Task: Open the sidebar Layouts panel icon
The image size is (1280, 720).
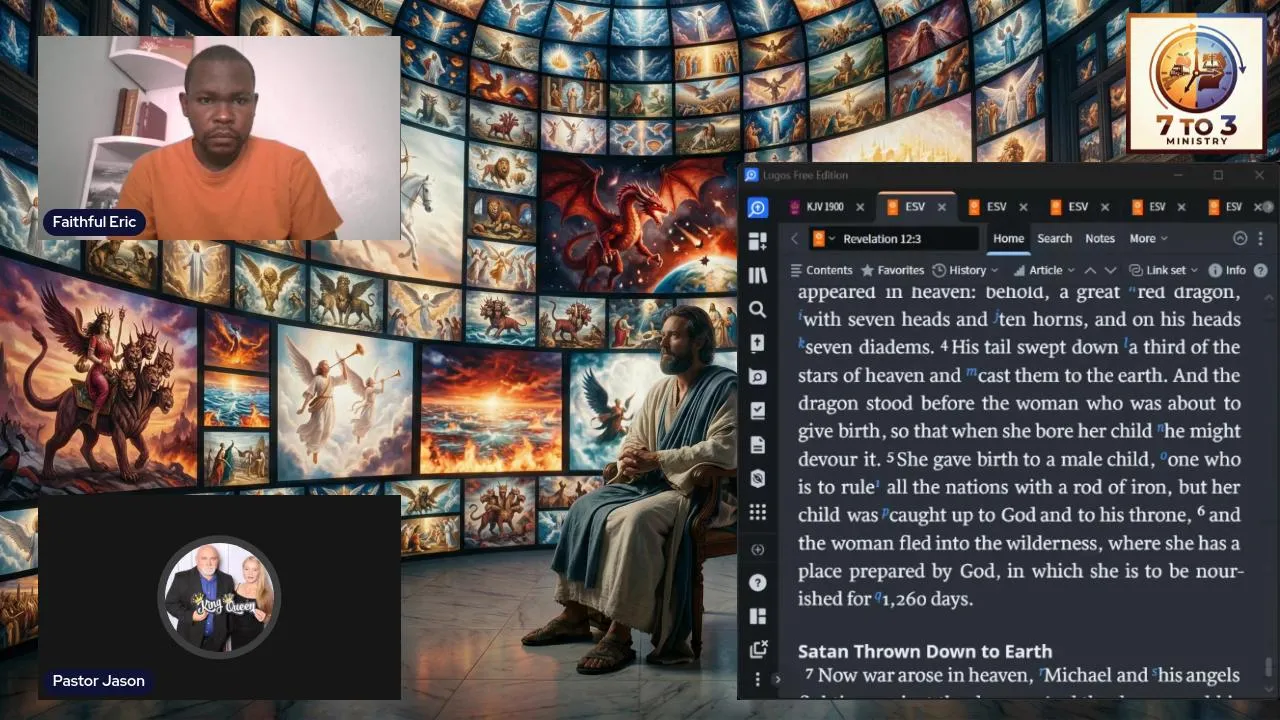Action: coord(757,616)
